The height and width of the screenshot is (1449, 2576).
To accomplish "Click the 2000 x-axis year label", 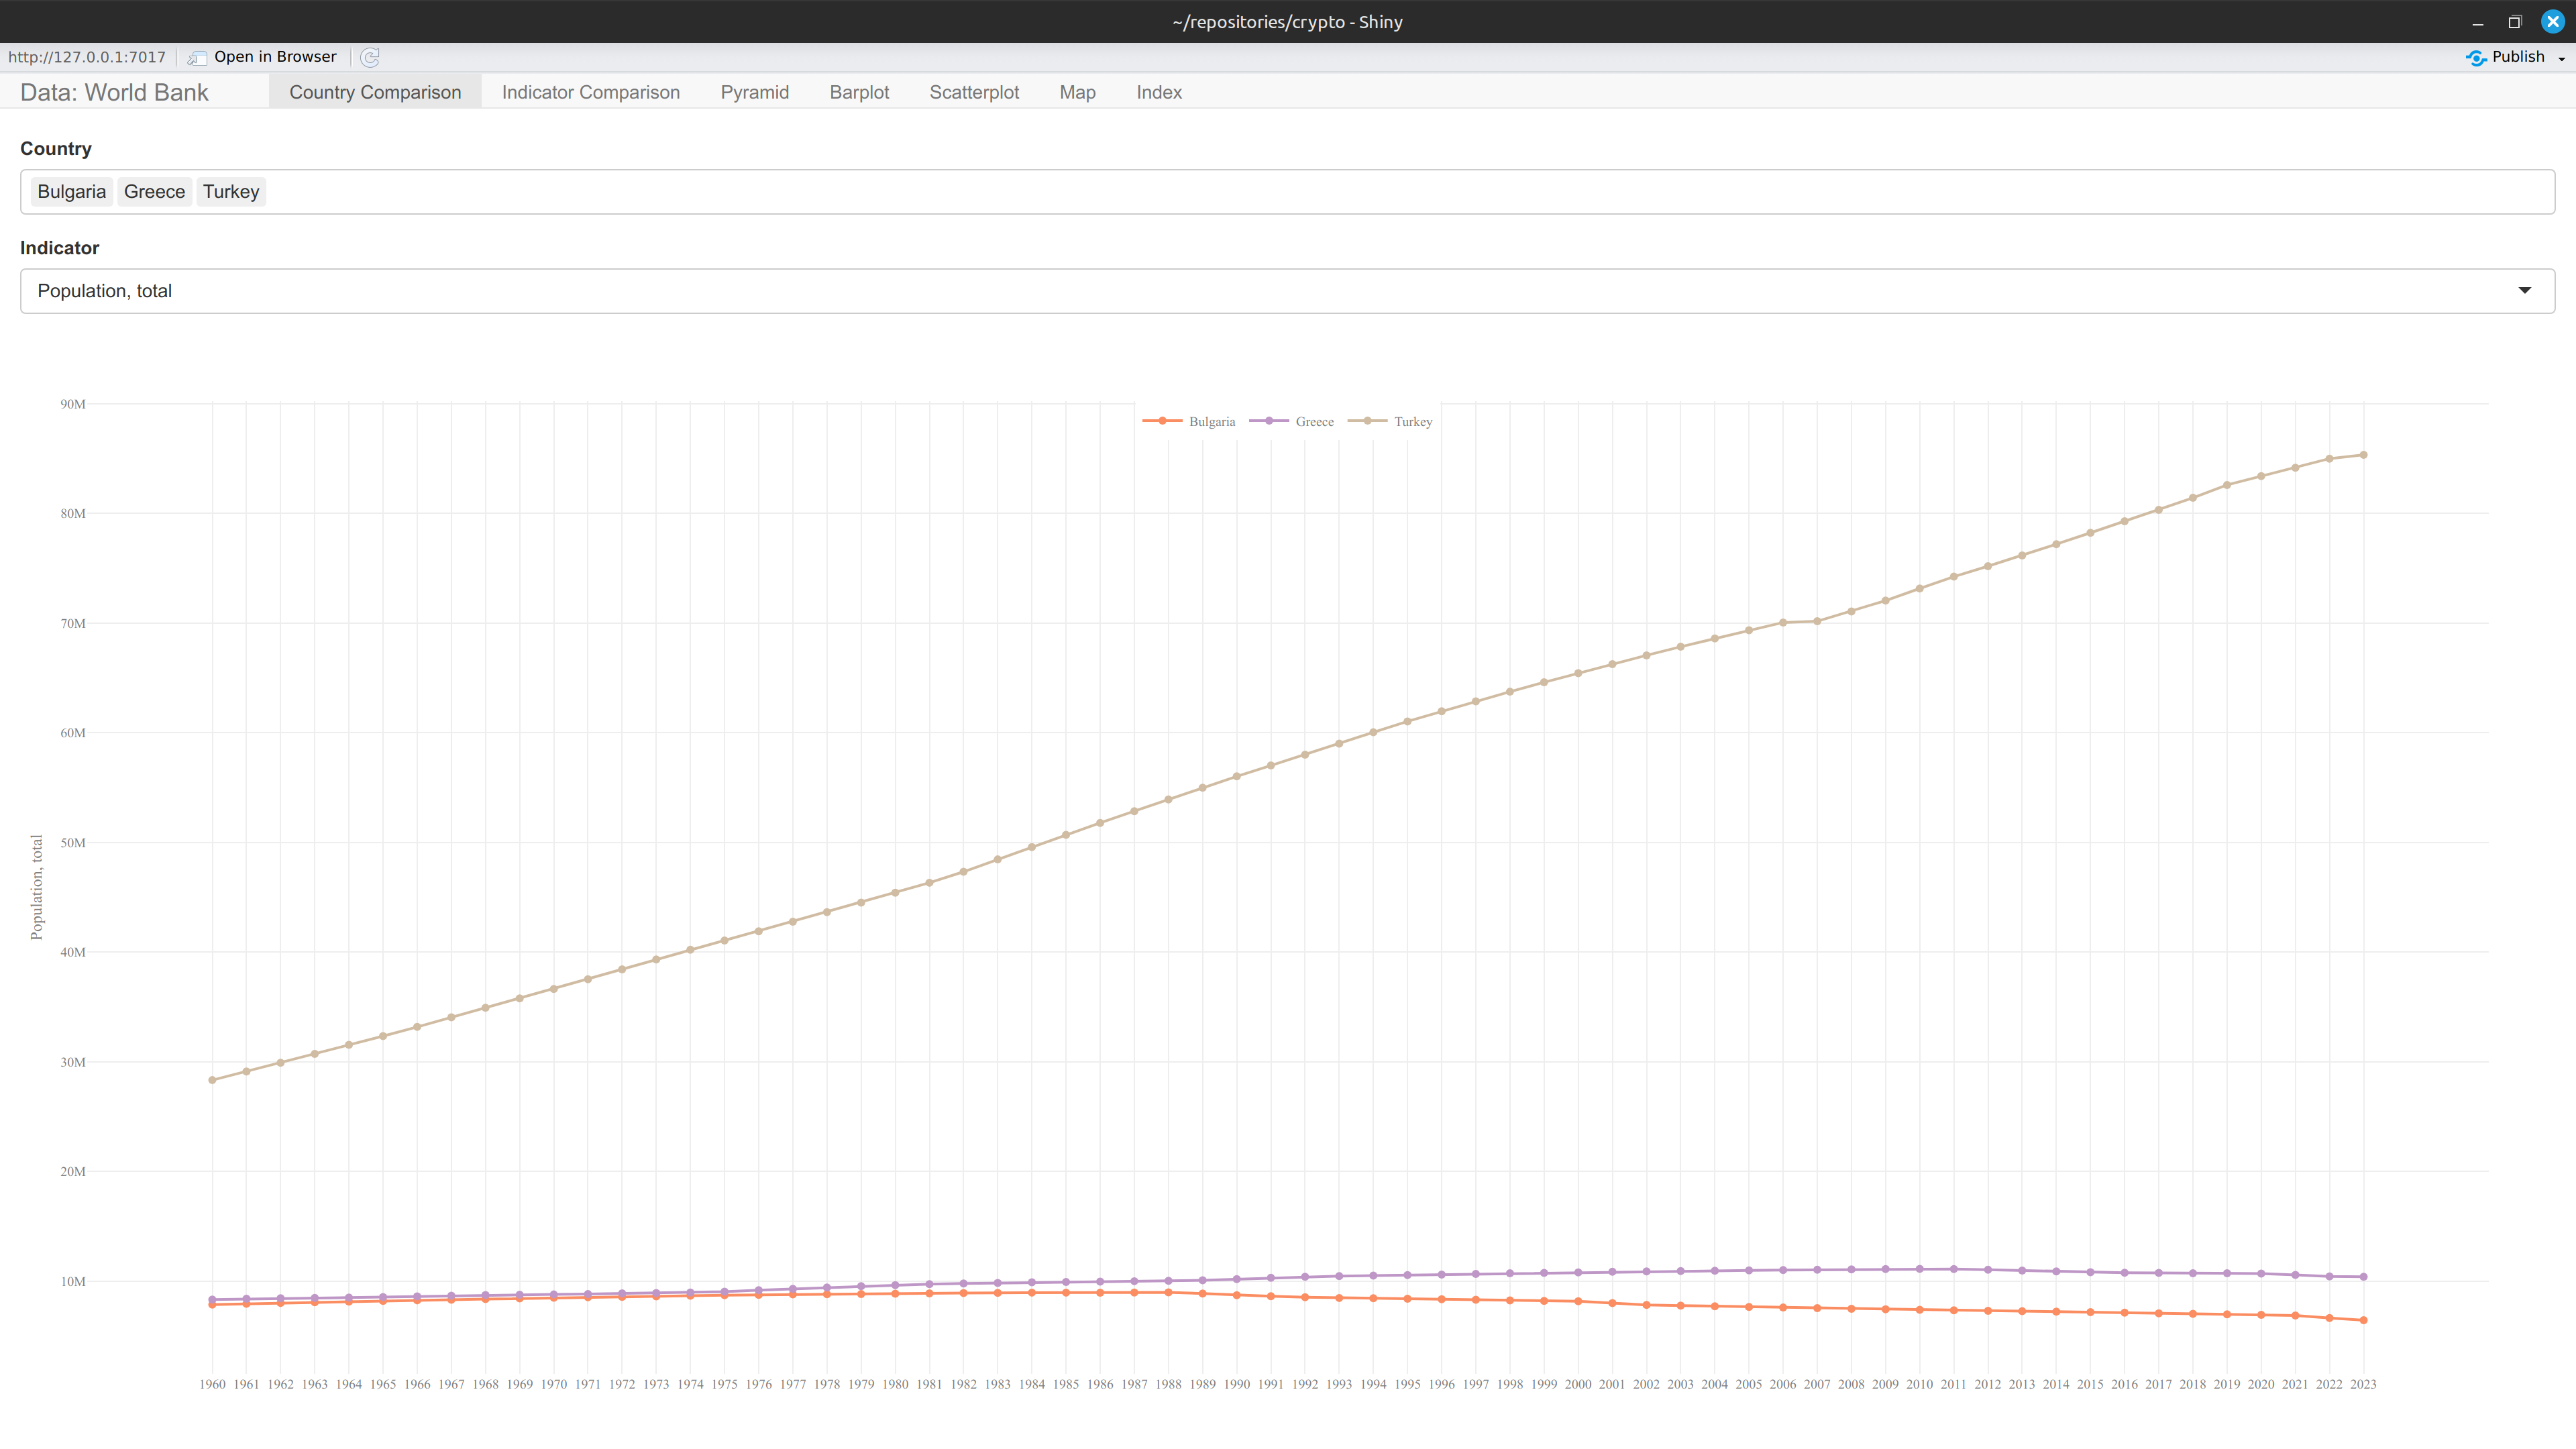I will [1578, 1384].
